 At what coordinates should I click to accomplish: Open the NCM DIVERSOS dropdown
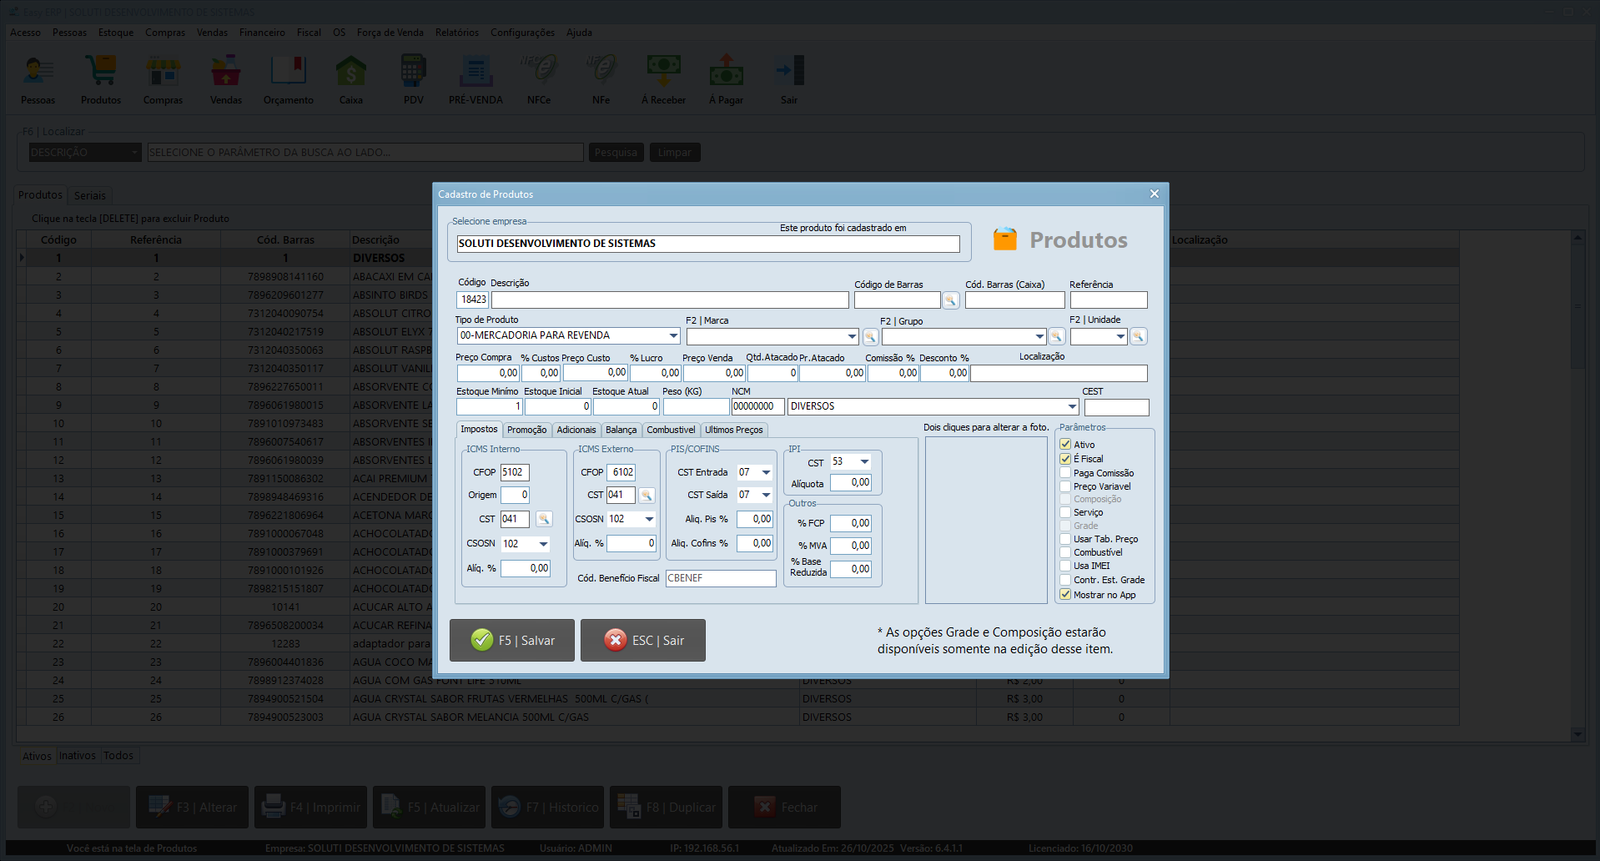(x=1072, y=407)
